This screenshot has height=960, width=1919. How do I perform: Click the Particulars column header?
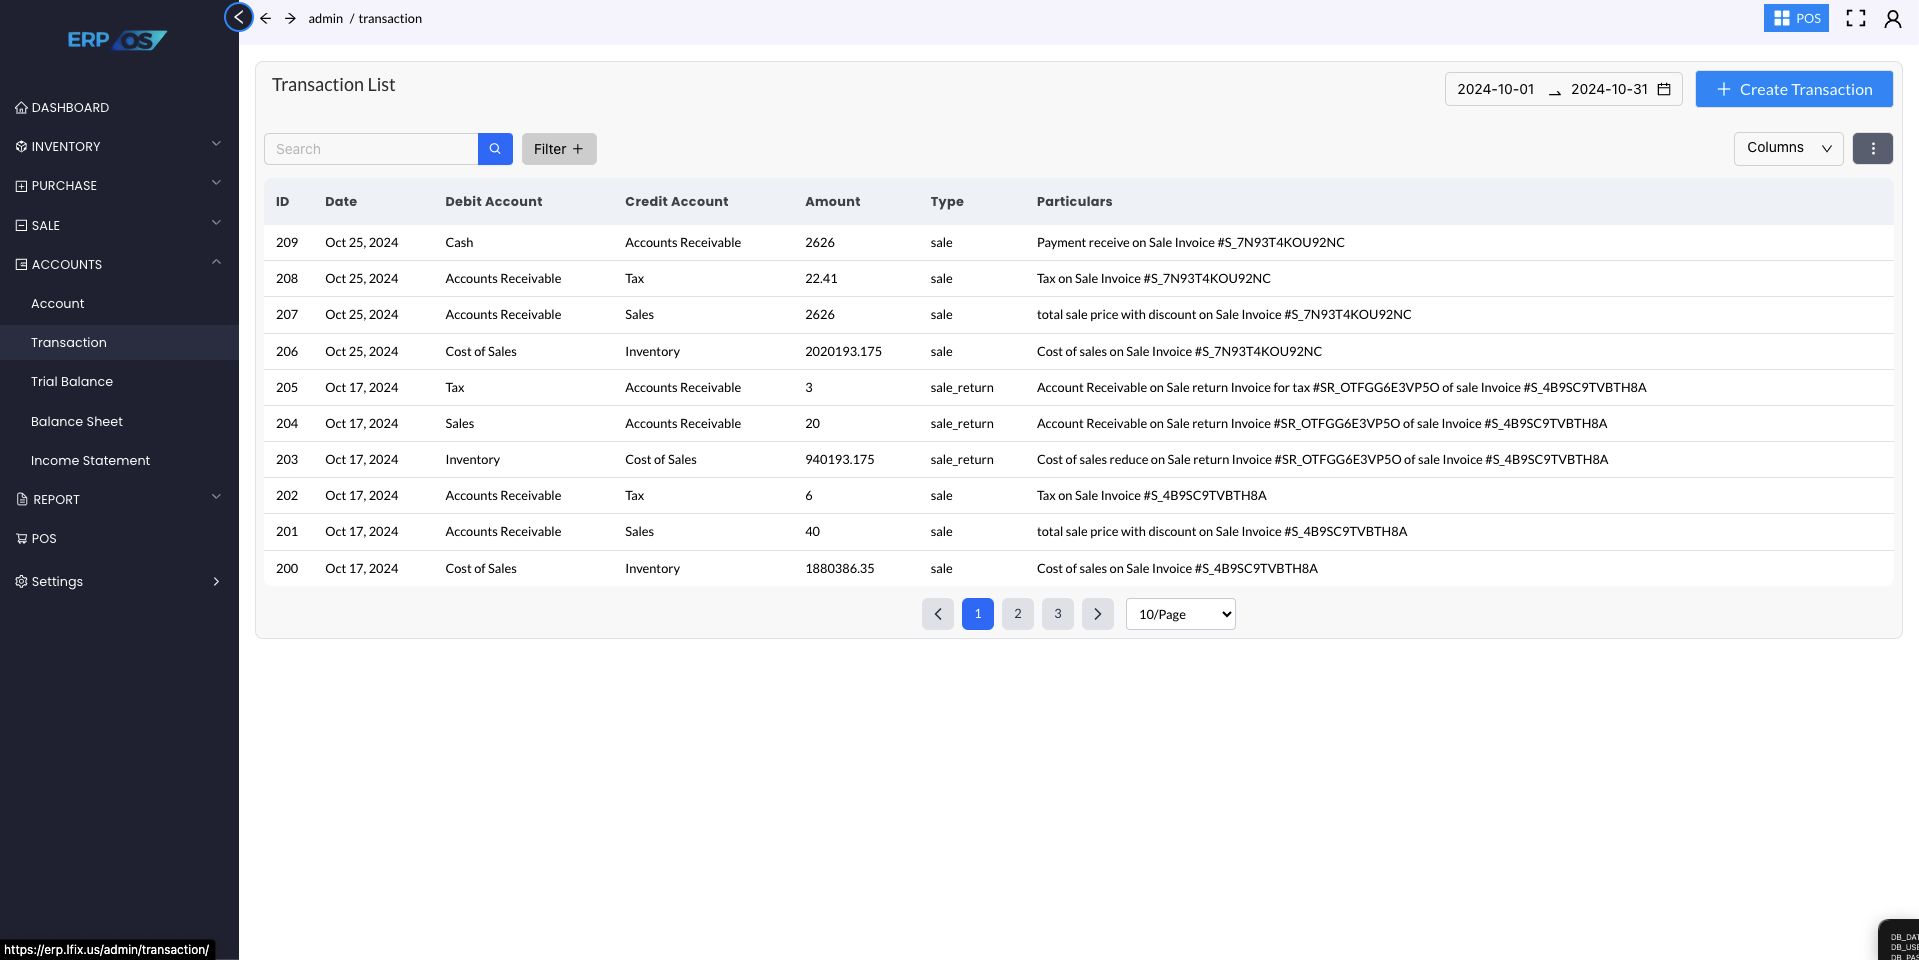coord(1075,201)
